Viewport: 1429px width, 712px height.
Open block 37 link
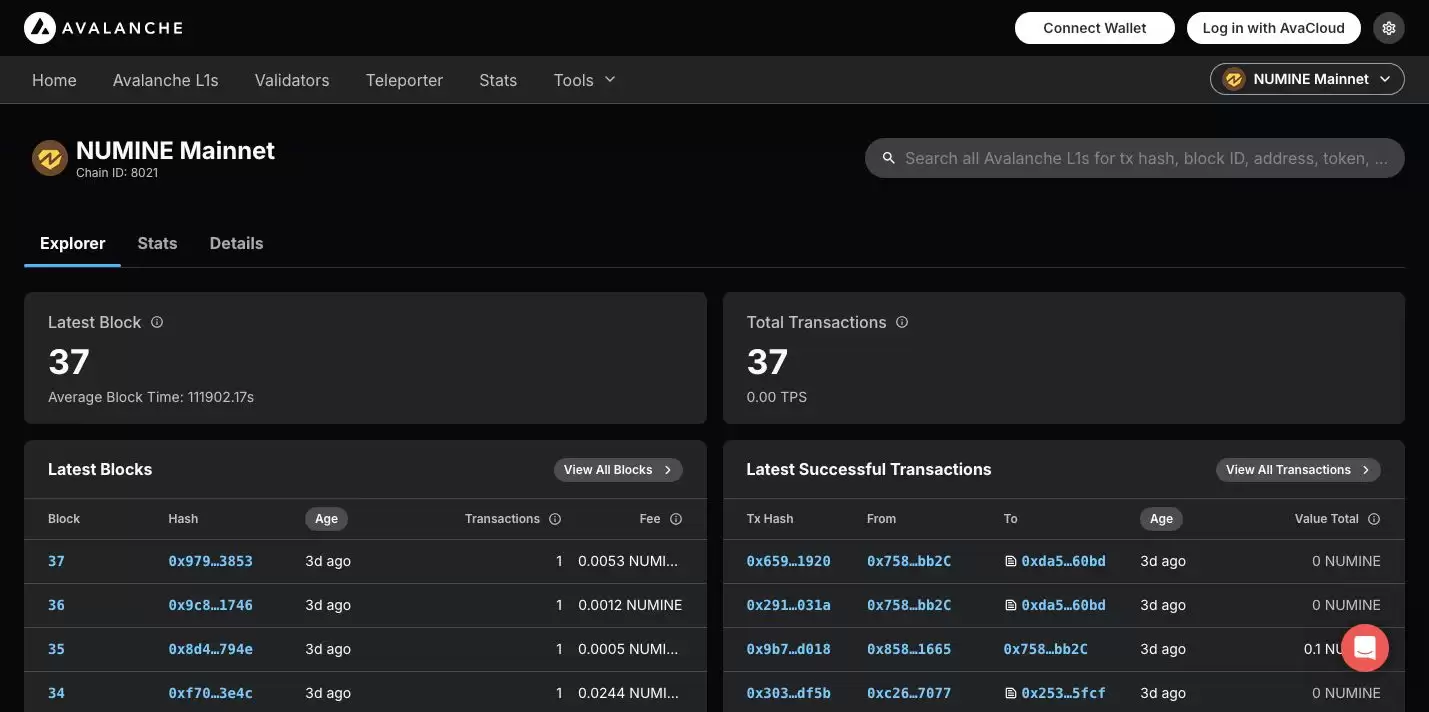click(56, 561)
